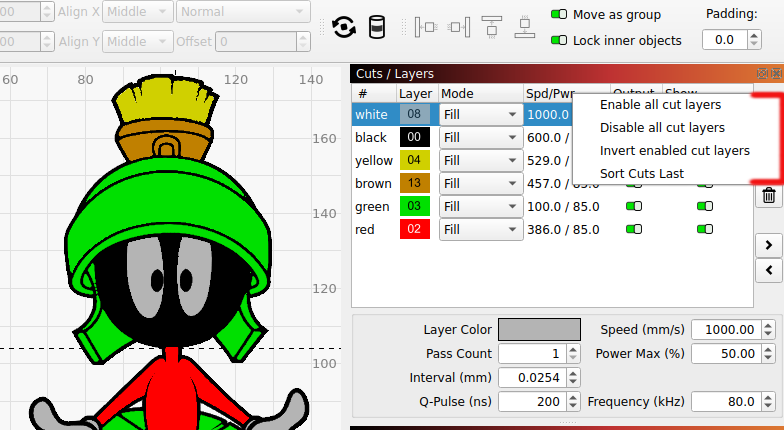Click the dock-to-top alignment icon
The image size is (784, 430).
pyautogui.click(x=492, y=27)
